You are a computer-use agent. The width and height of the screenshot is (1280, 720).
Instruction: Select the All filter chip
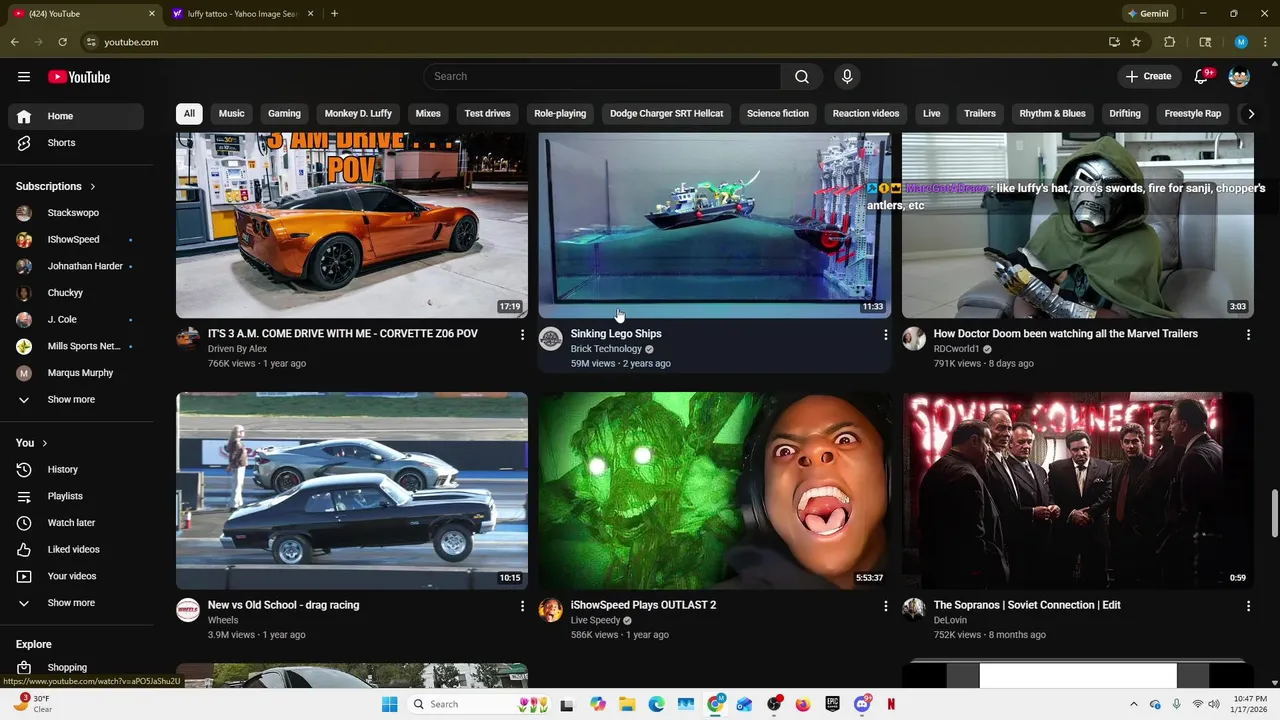pyautogui.click(x=189, y=113)
